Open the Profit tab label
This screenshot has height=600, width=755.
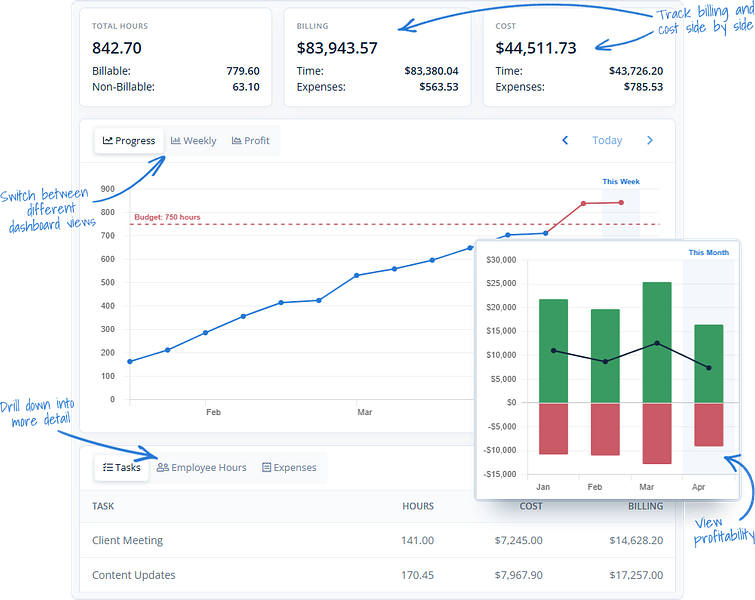tap(257, 141)
